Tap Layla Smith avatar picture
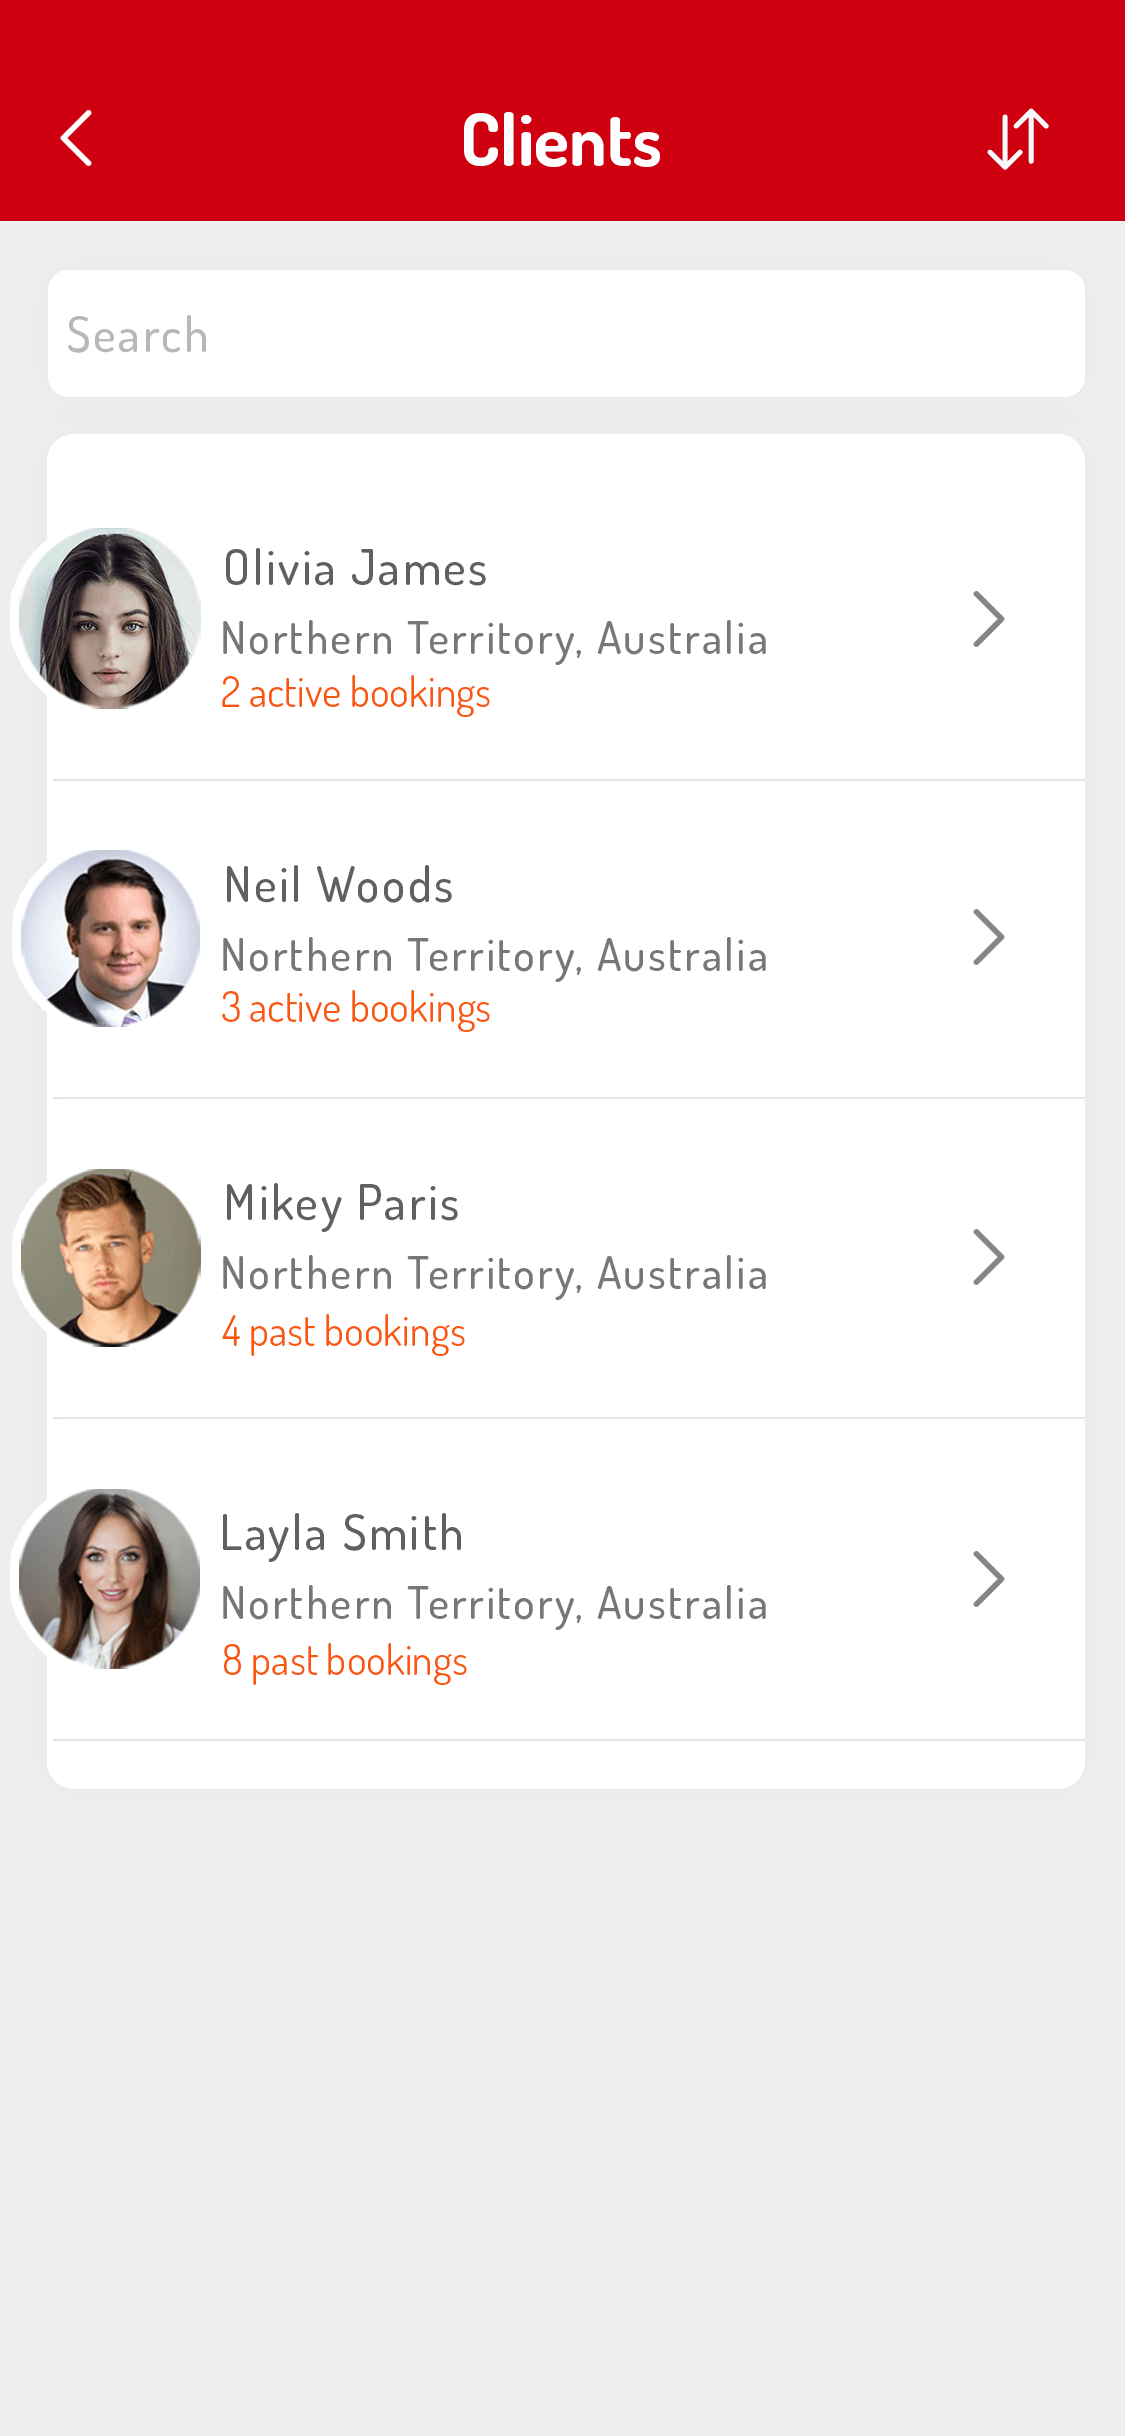The image size is (1125, 2436). [x=110, y=1578]
